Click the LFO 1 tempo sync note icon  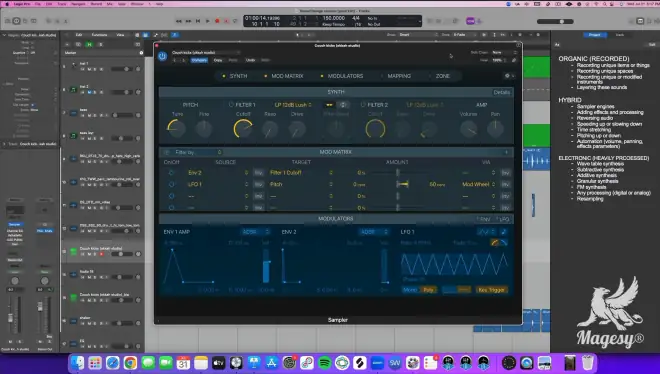(x=504, y=232)
